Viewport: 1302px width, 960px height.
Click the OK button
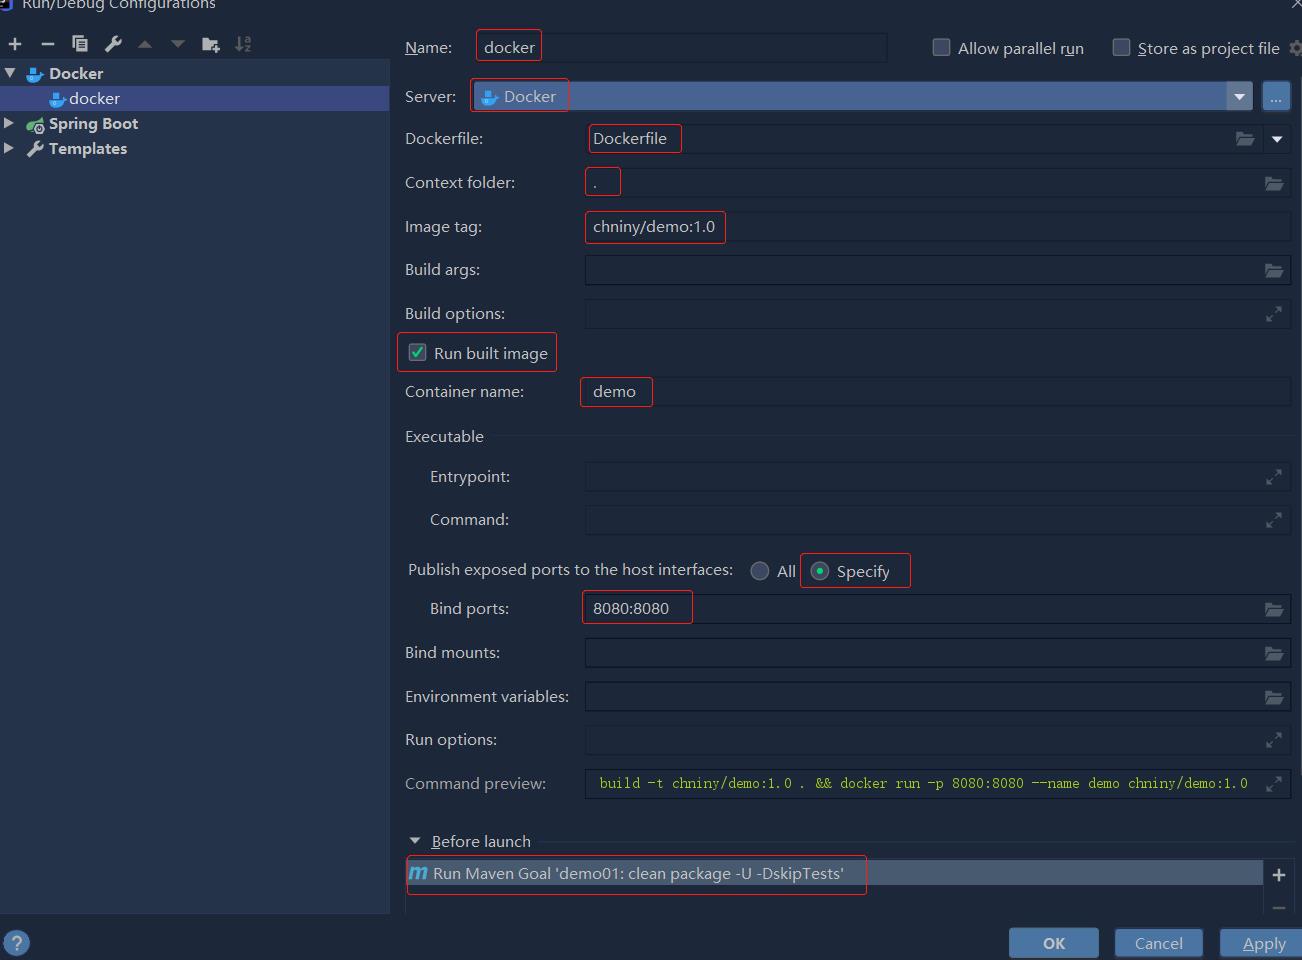pos(1054,943)
